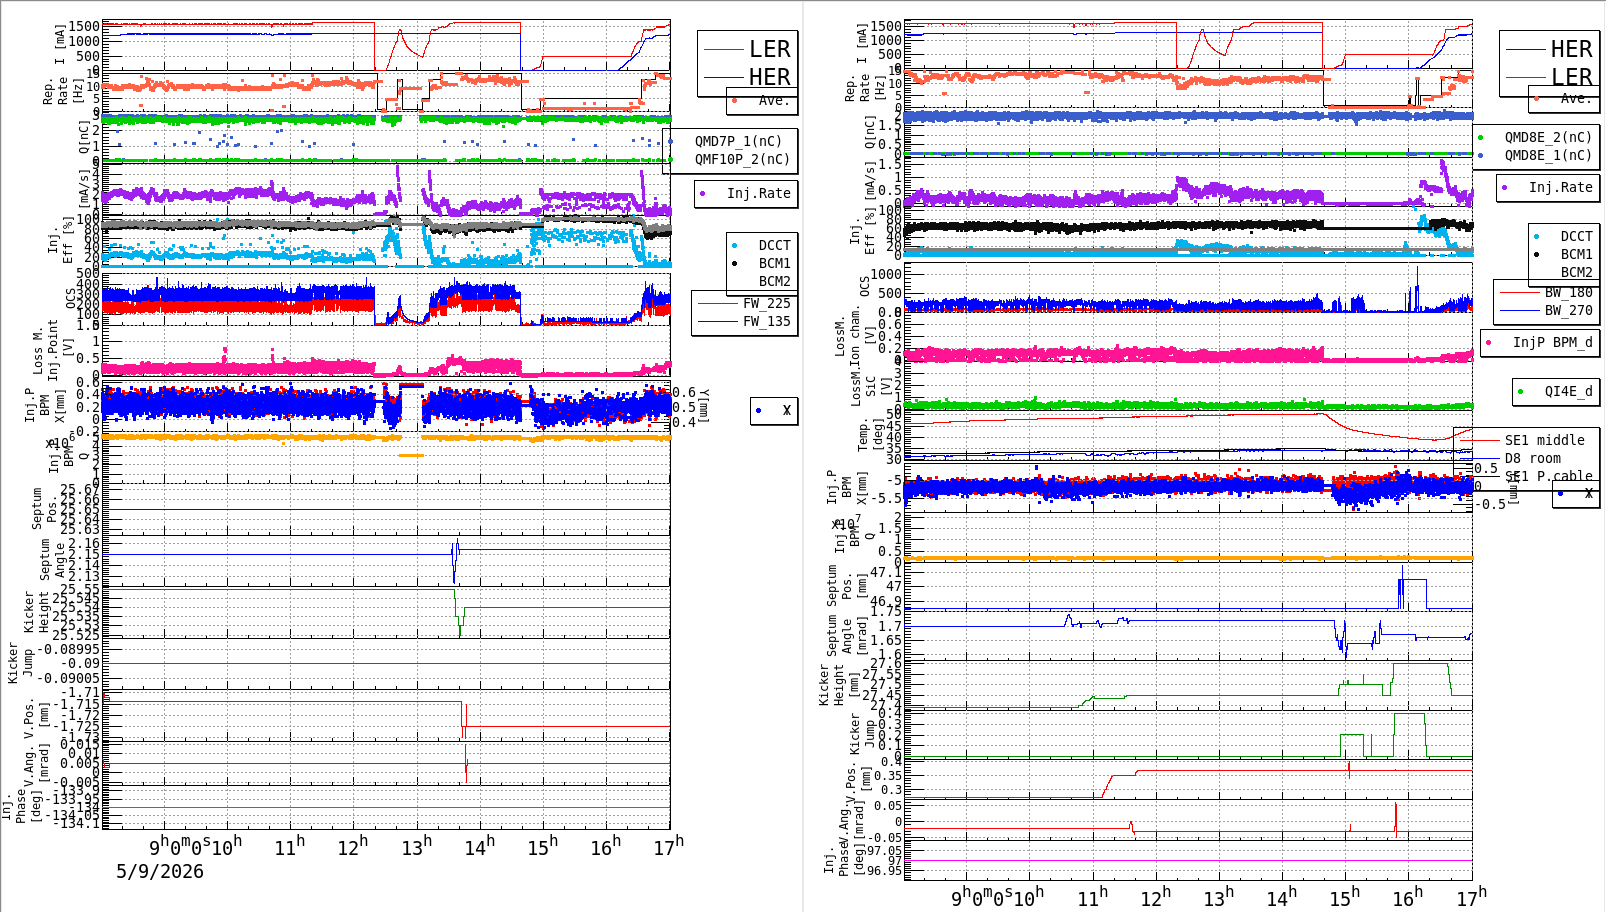Select the SE1 middle temperature legend

[1544, 440]
